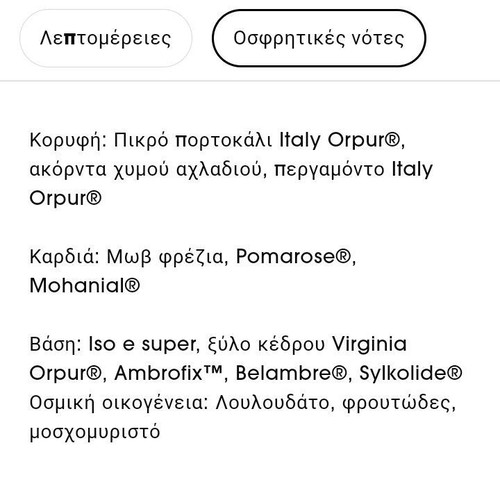Click the word φρουτώδες

tap(397, 403)
